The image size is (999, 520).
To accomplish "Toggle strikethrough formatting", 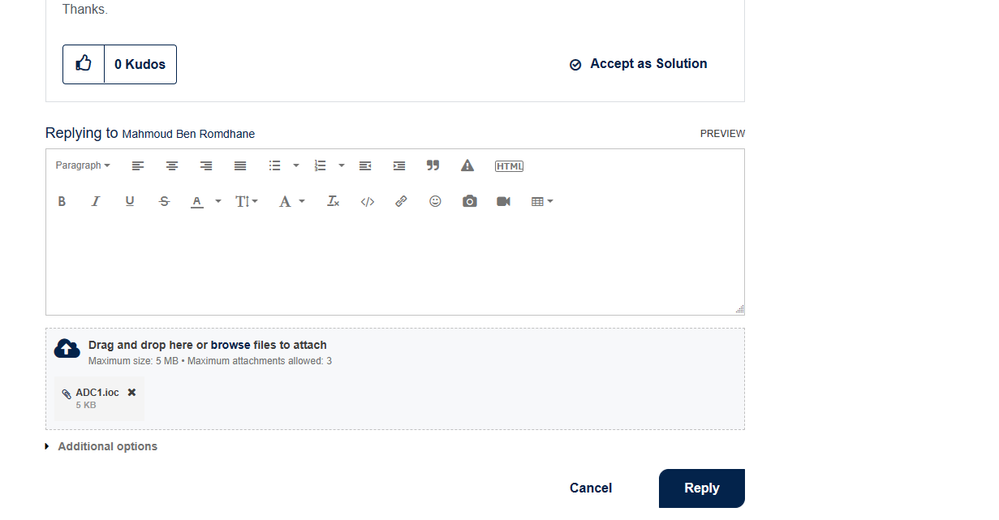I will point(164,202).
